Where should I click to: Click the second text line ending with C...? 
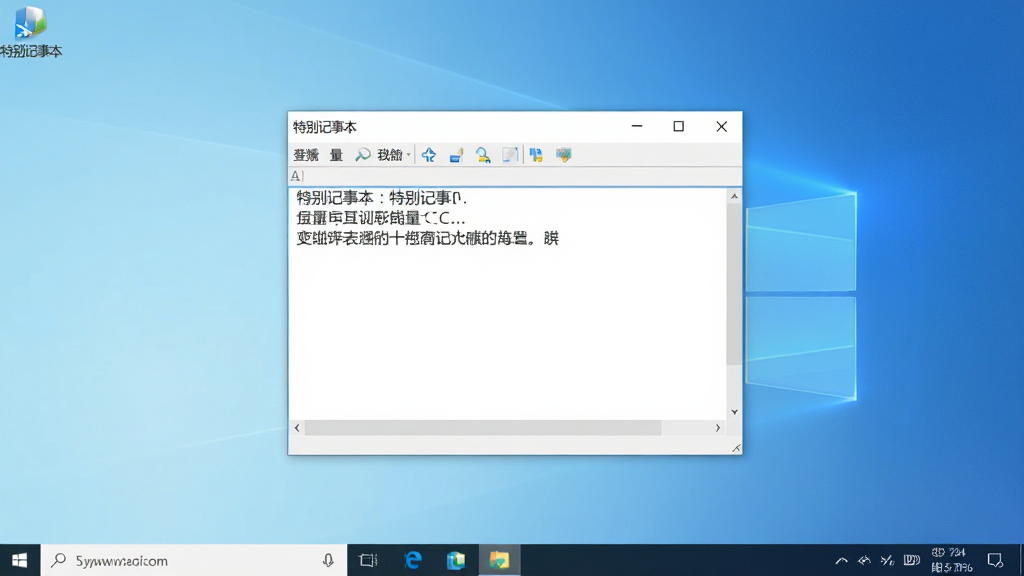pos(381,218)
